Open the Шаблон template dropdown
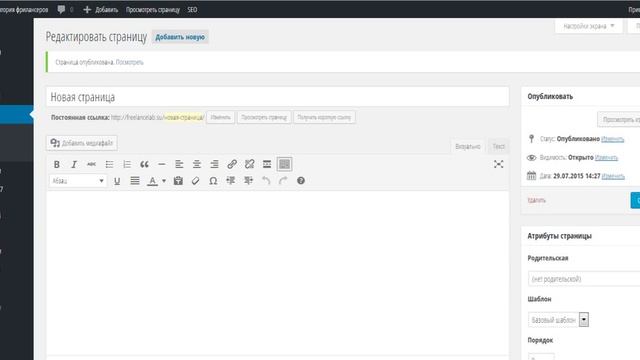The width and height of the screenshot is (640, 360). [558, 320]
